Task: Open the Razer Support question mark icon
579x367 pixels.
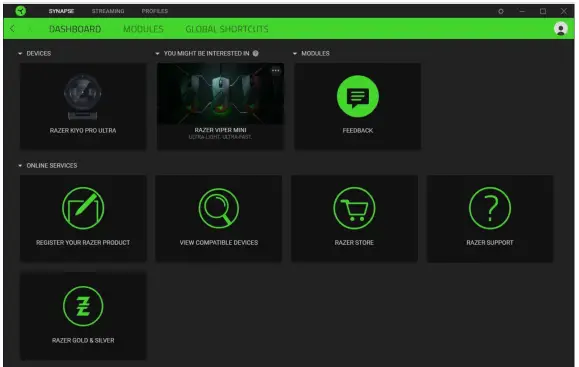Action: [x=490, y=208]
